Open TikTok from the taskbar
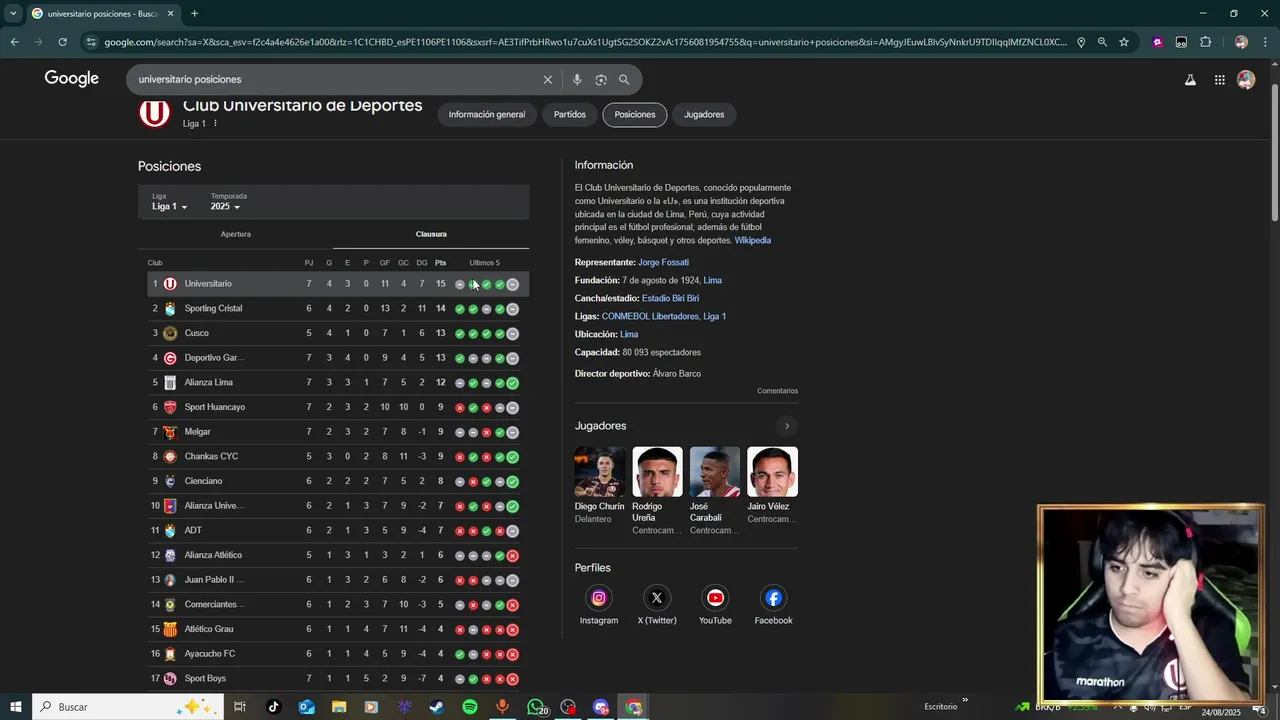Screen dimensions: 1280x720 pos(274,707)
